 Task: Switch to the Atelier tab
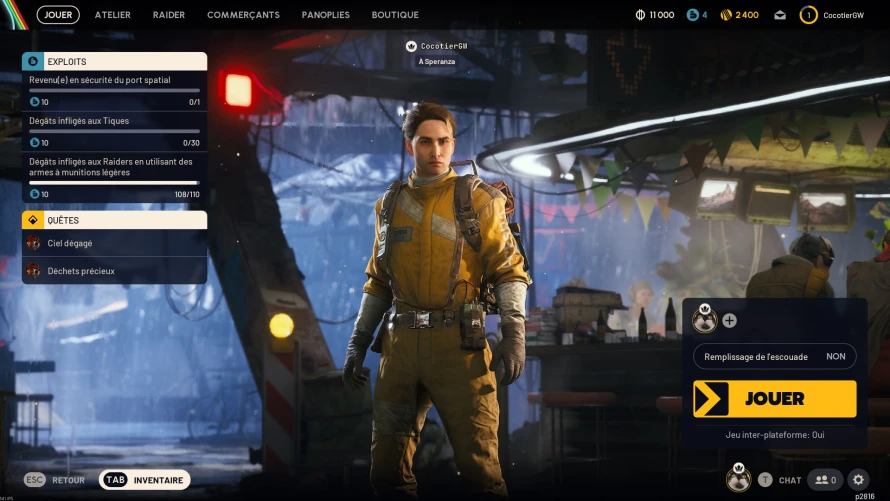(x=112, y=15)
